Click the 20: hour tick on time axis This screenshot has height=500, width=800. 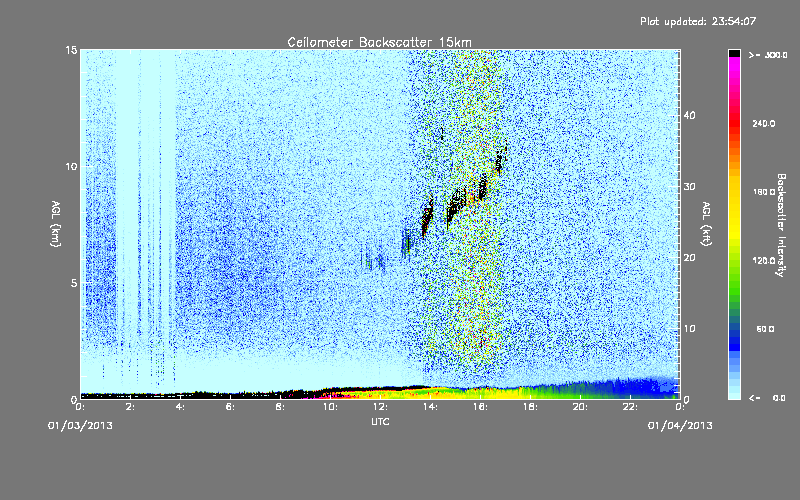point(580,407)
